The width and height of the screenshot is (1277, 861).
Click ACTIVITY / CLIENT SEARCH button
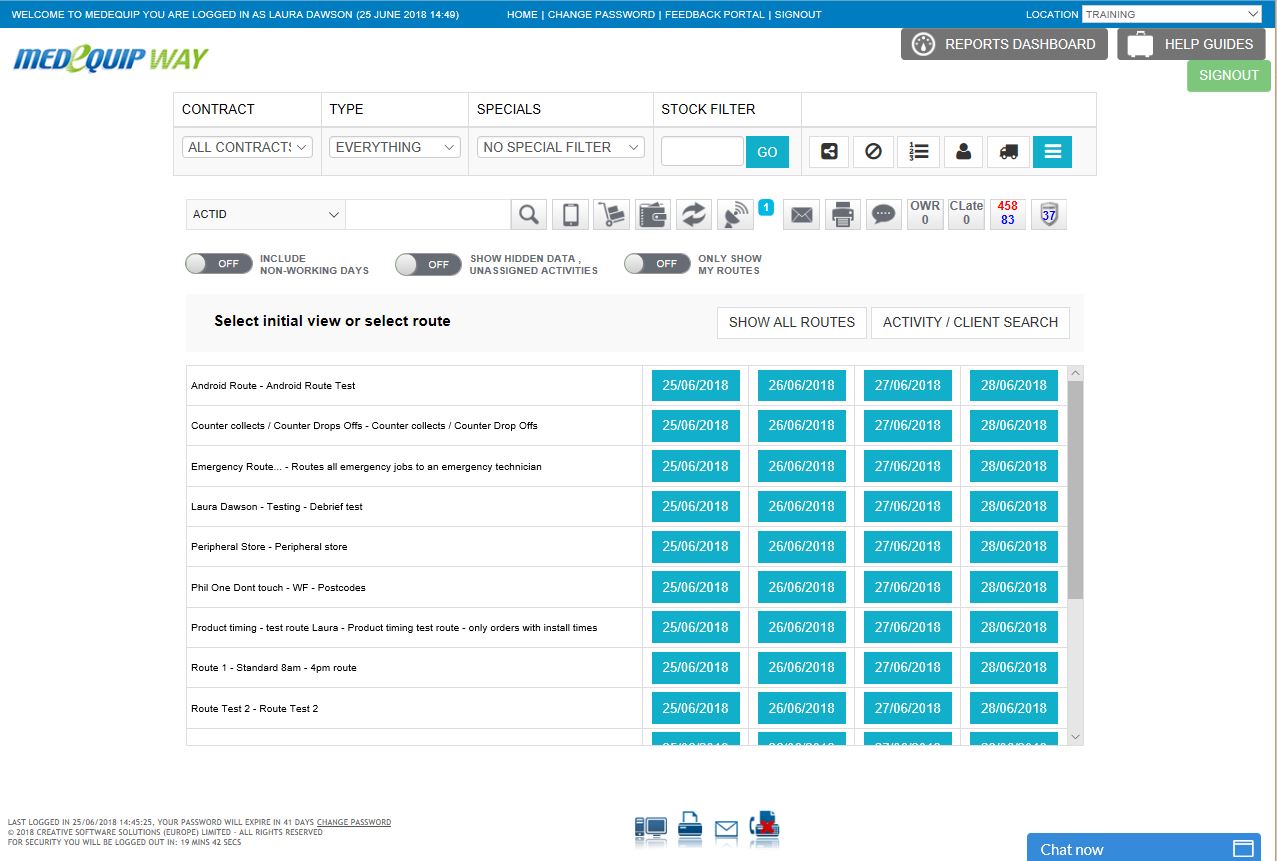[x=970, y=322]
